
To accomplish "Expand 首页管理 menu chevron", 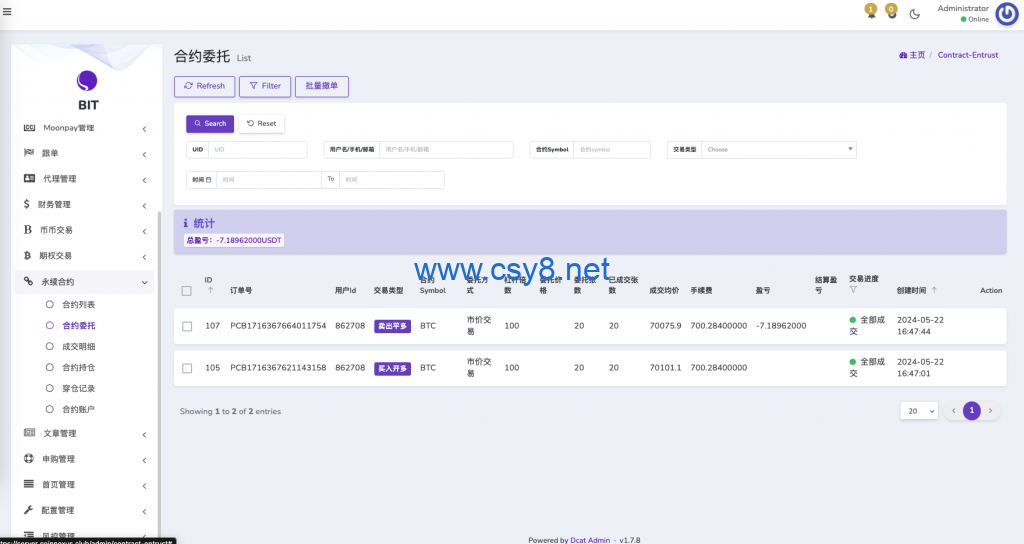I will [144, 485].
